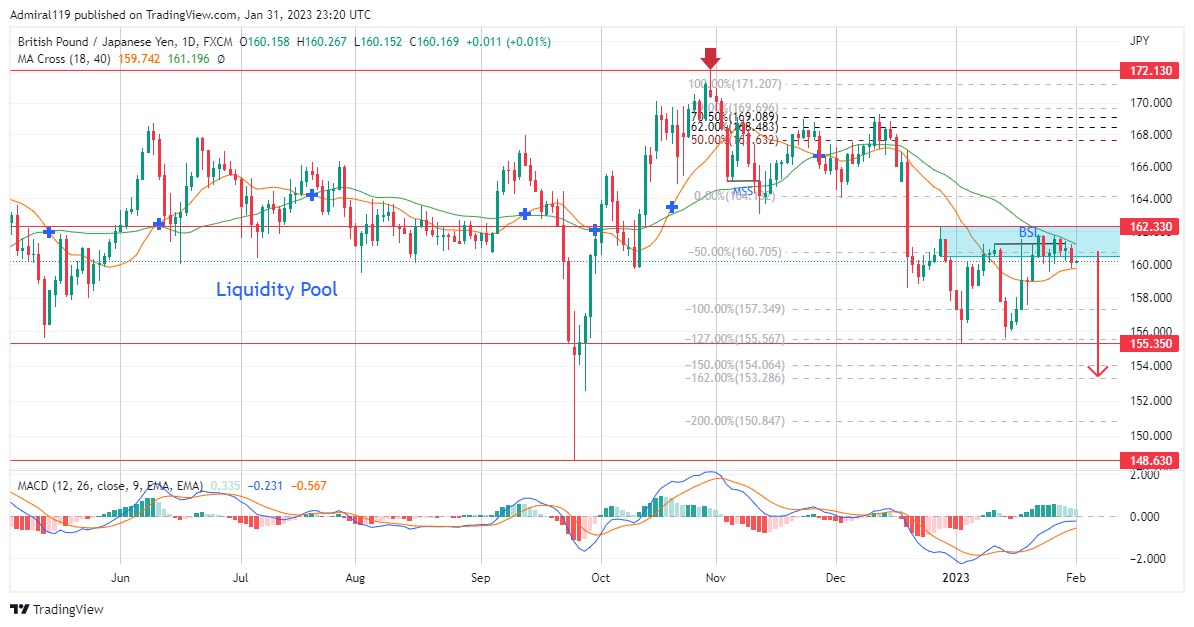Click the -100.00%(157.349) Fibonacci label
Screen dimensions: 1194x627
(x=735, y=309)
